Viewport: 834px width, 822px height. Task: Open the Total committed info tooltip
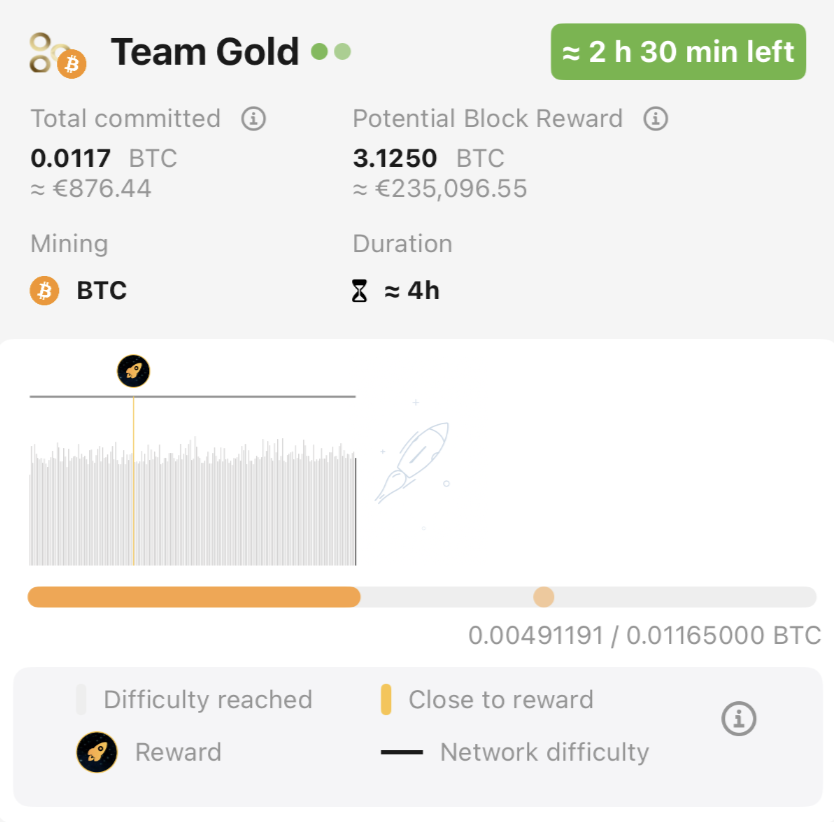click(253, 119)
